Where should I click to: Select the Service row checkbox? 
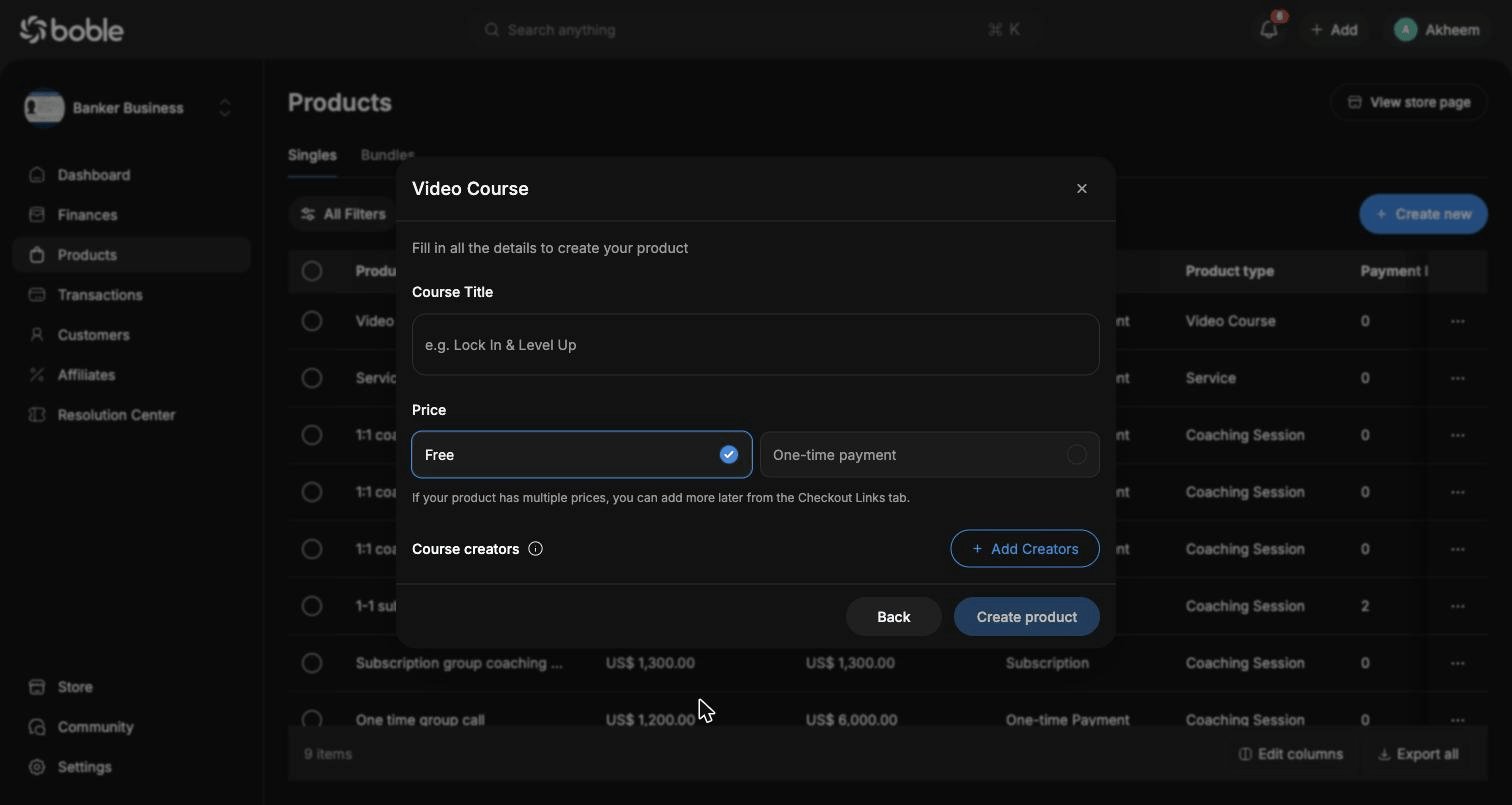(312, 378)
